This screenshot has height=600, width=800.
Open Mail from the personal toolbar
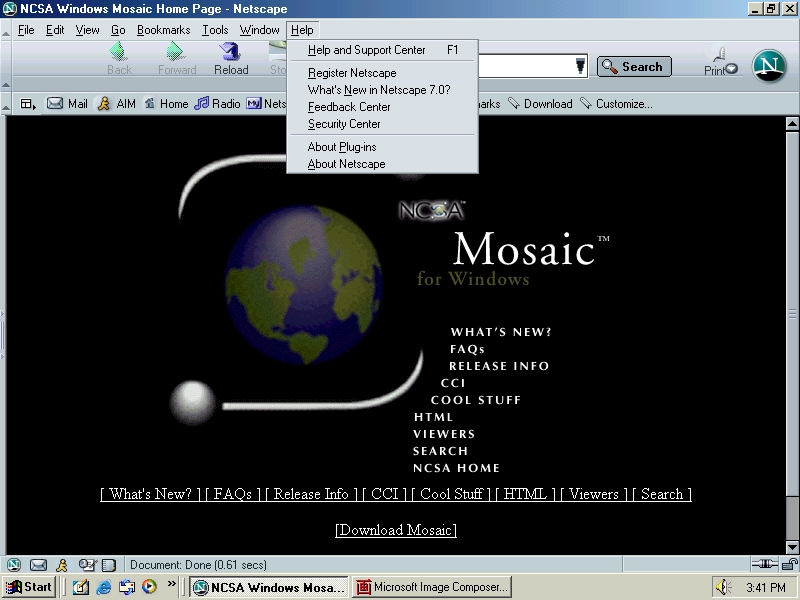click(67, 104)
